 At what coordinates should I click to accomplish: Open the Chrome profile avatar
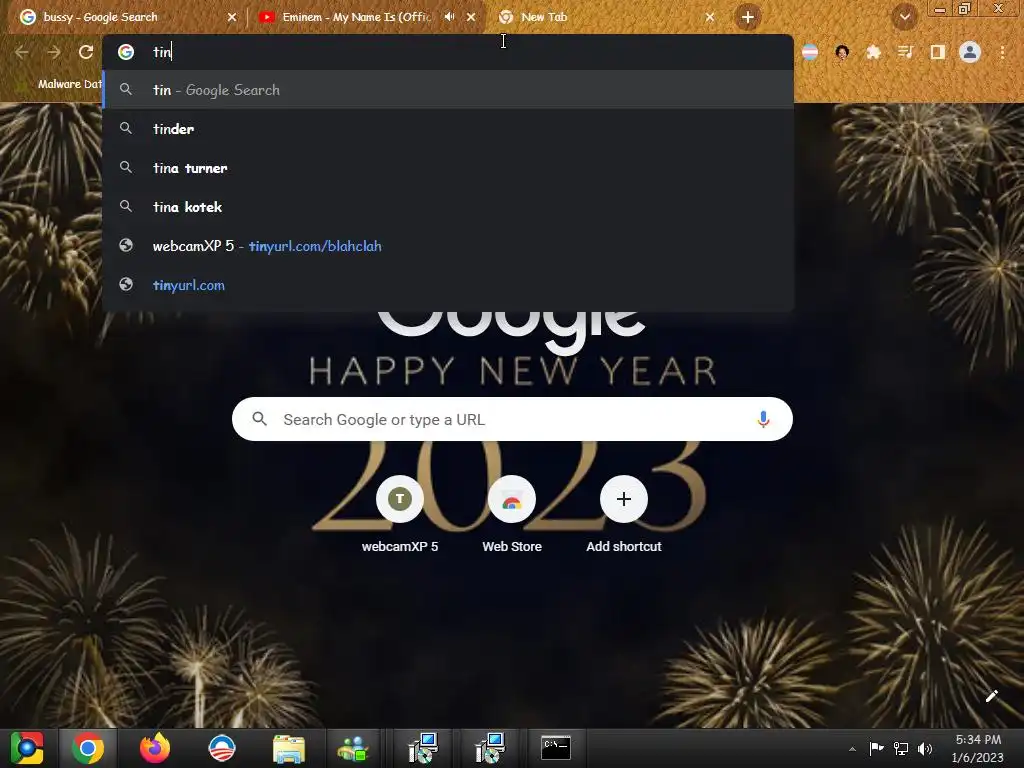click(x=970, y=52)
